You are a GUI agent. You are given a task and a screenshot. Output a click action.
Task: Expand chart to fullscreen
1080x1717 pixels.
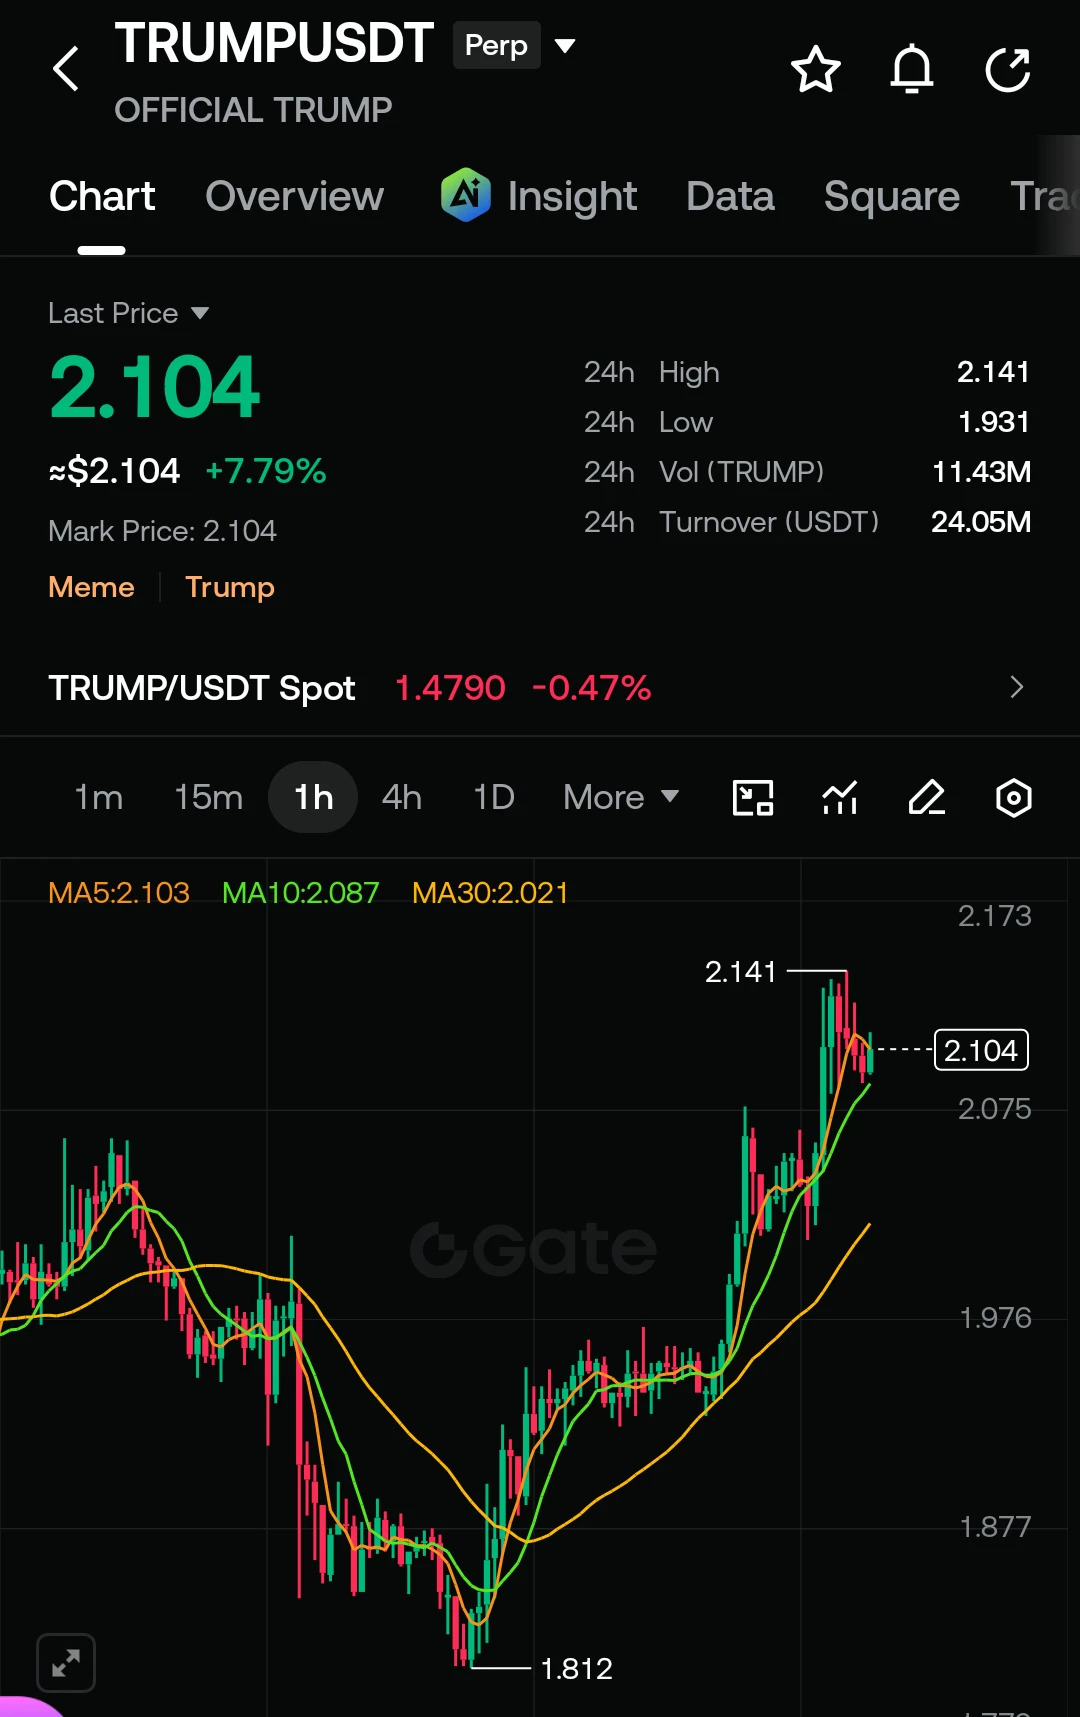pos(66,1663)
